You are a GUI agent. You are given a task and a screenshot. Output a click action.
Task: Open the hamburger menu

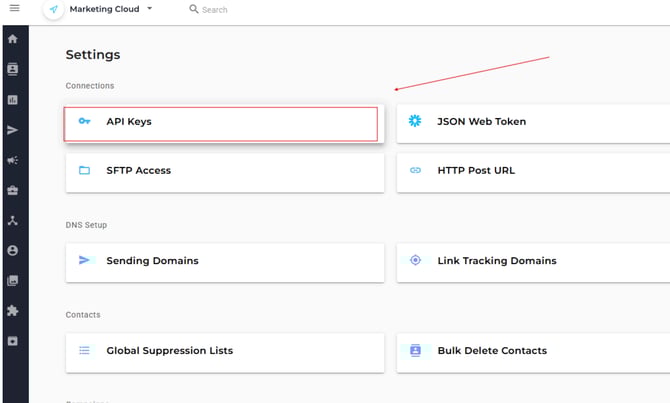14,9
